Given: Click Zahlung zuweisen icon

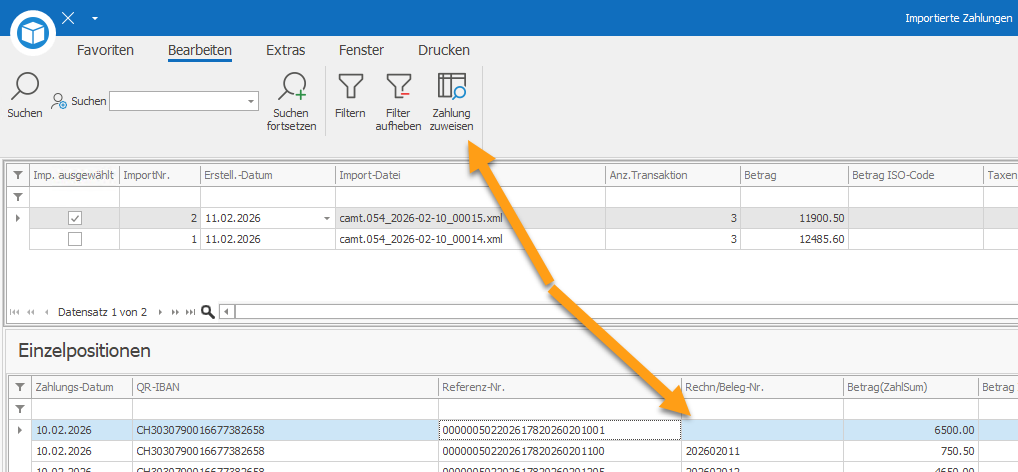Looking at the screenshot, I should coord(452,88).
